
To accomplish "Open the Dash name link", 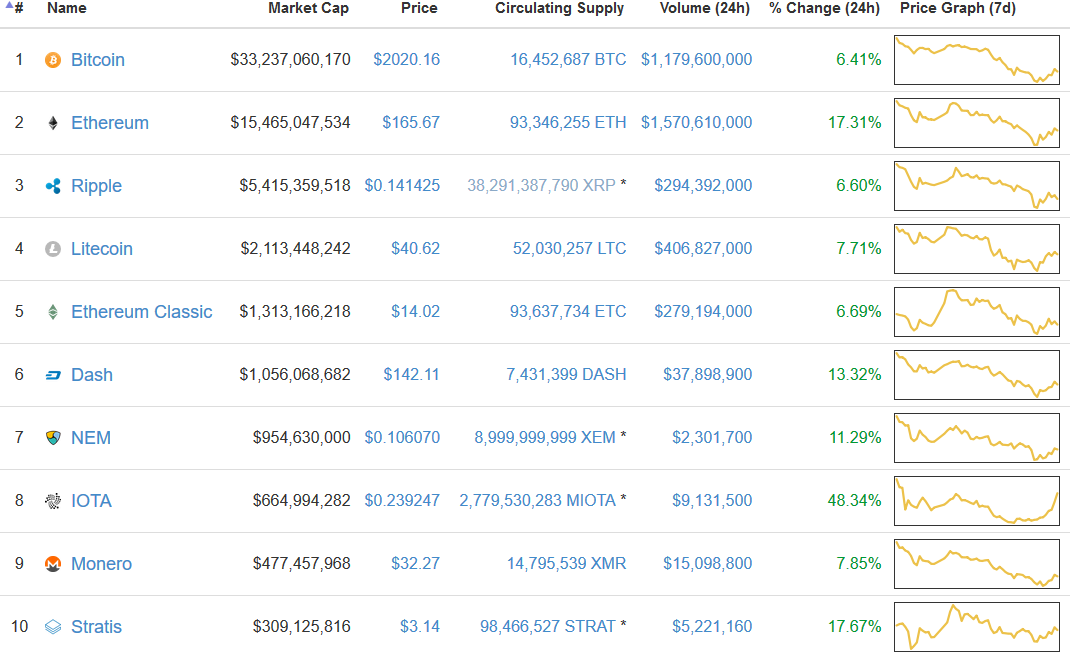I will 92,375.
